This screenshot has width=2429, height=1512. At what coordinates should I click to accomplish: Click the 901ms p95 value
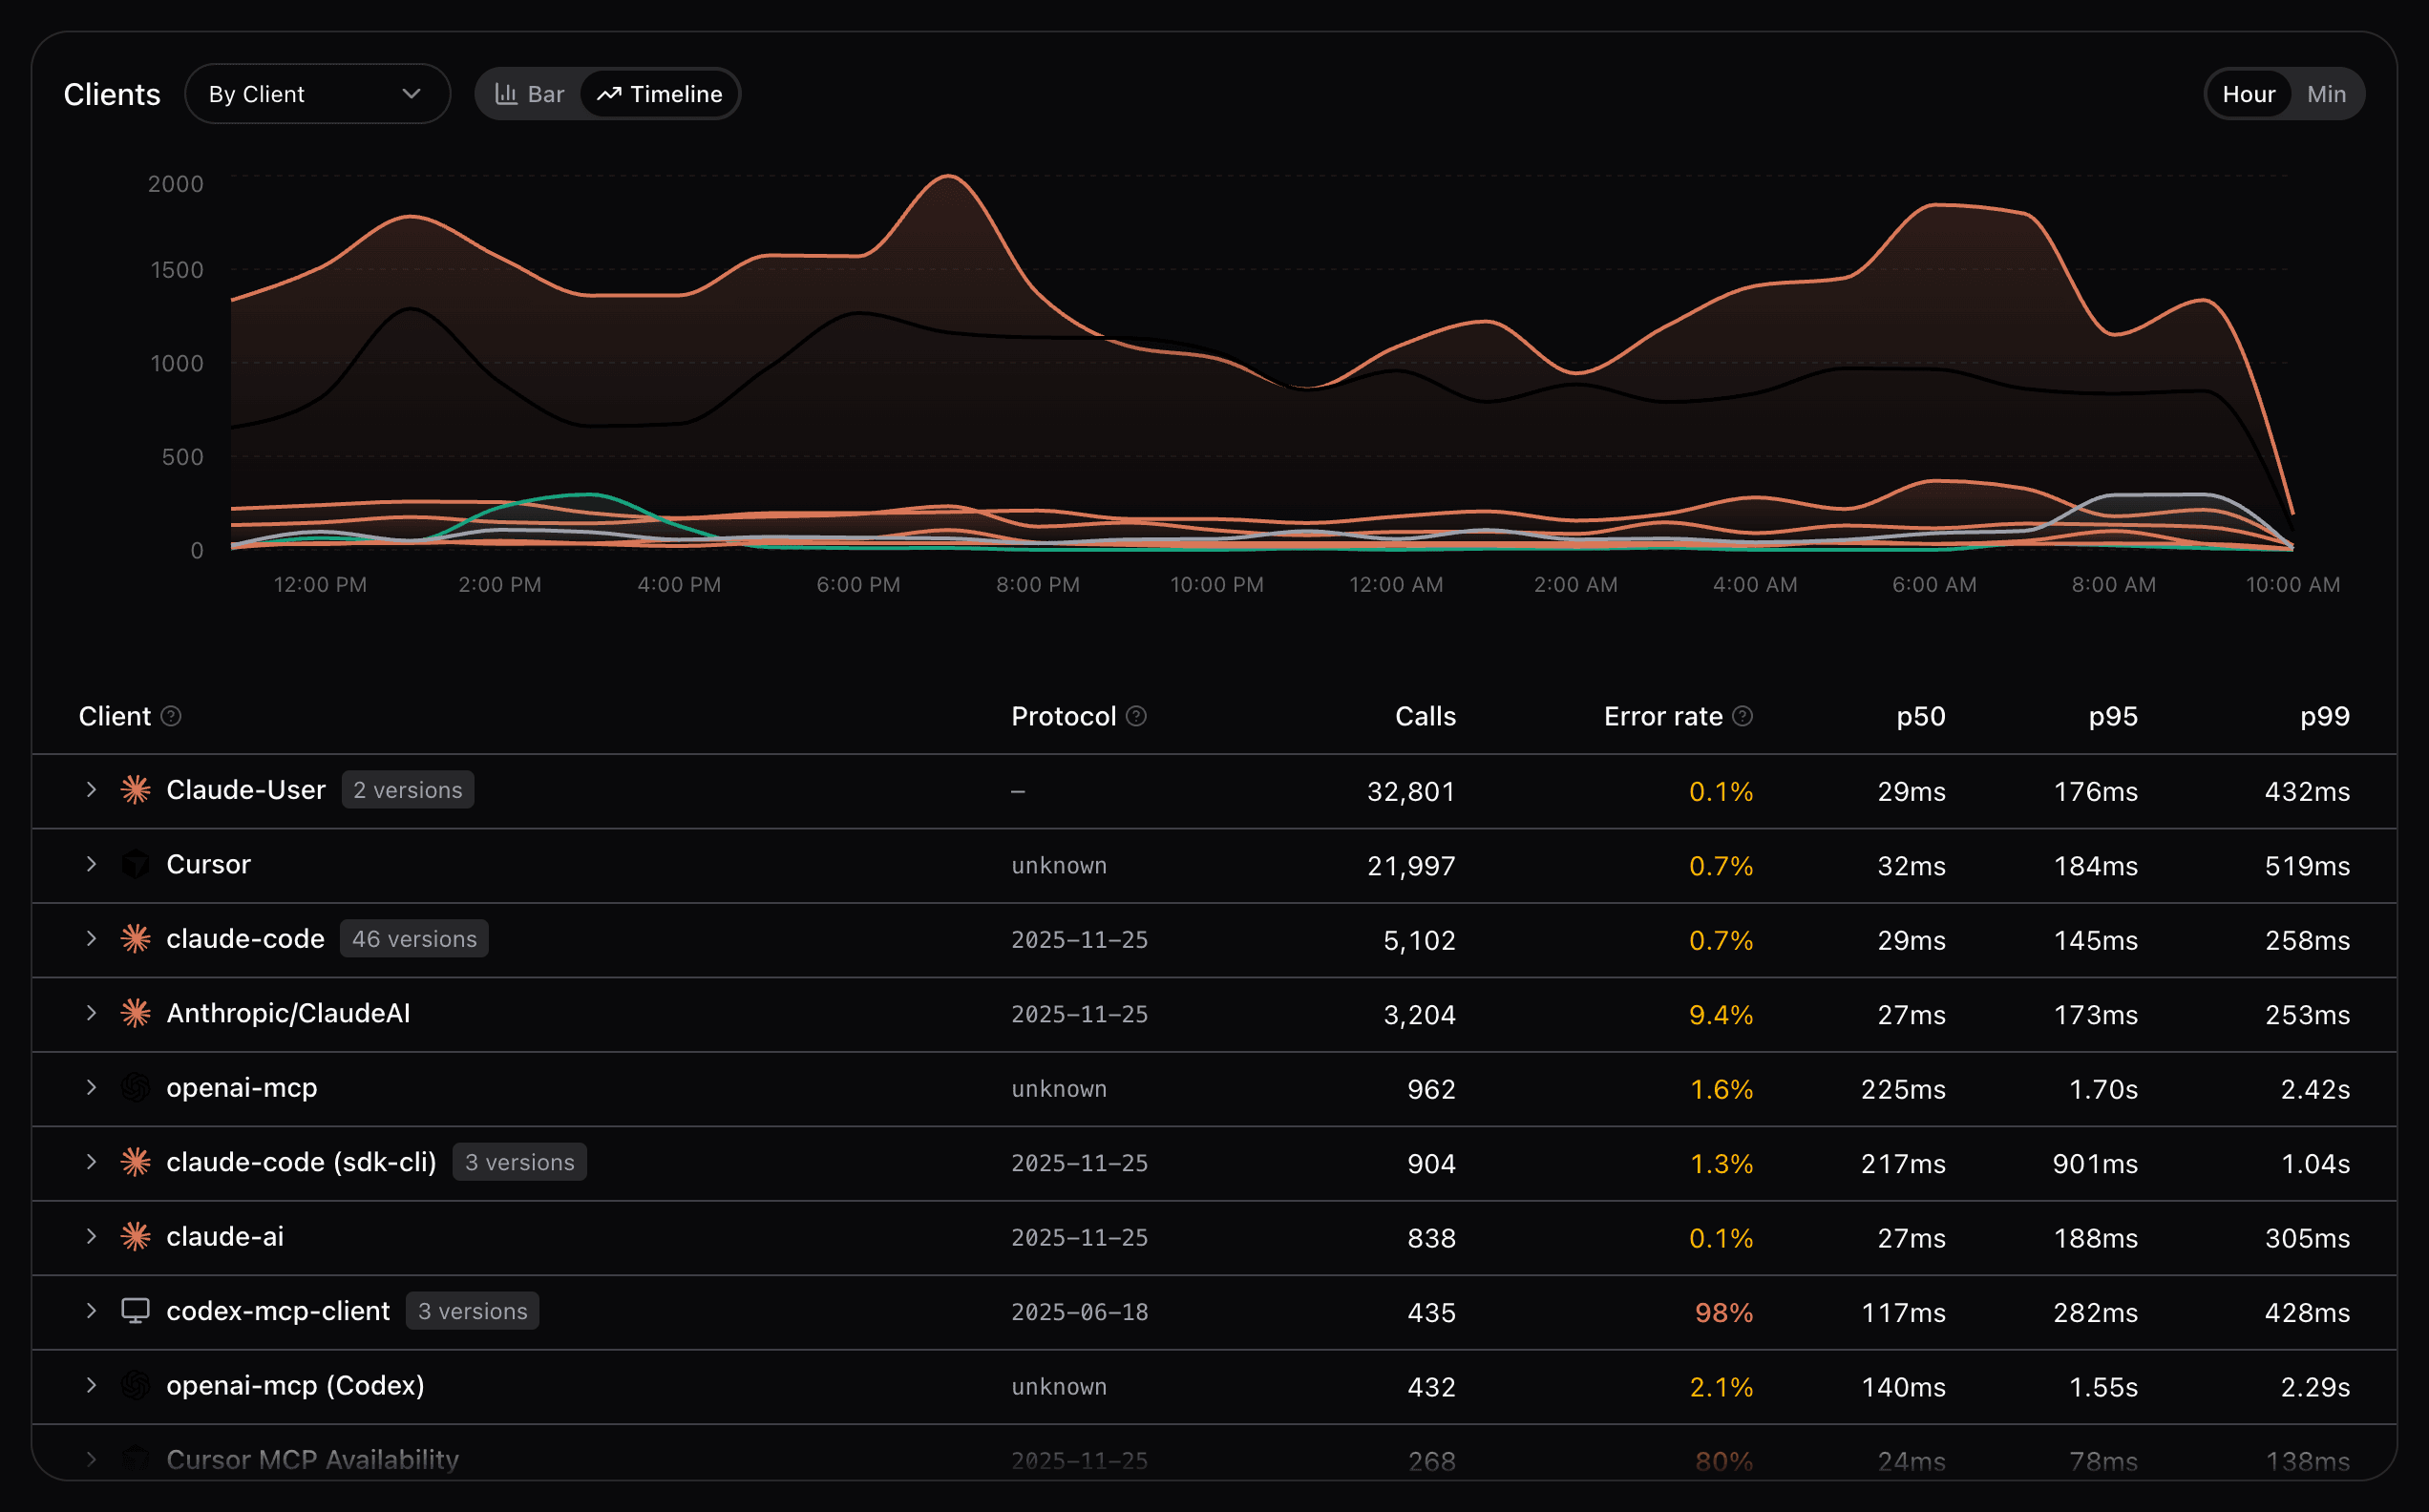coord(2095,1164)
